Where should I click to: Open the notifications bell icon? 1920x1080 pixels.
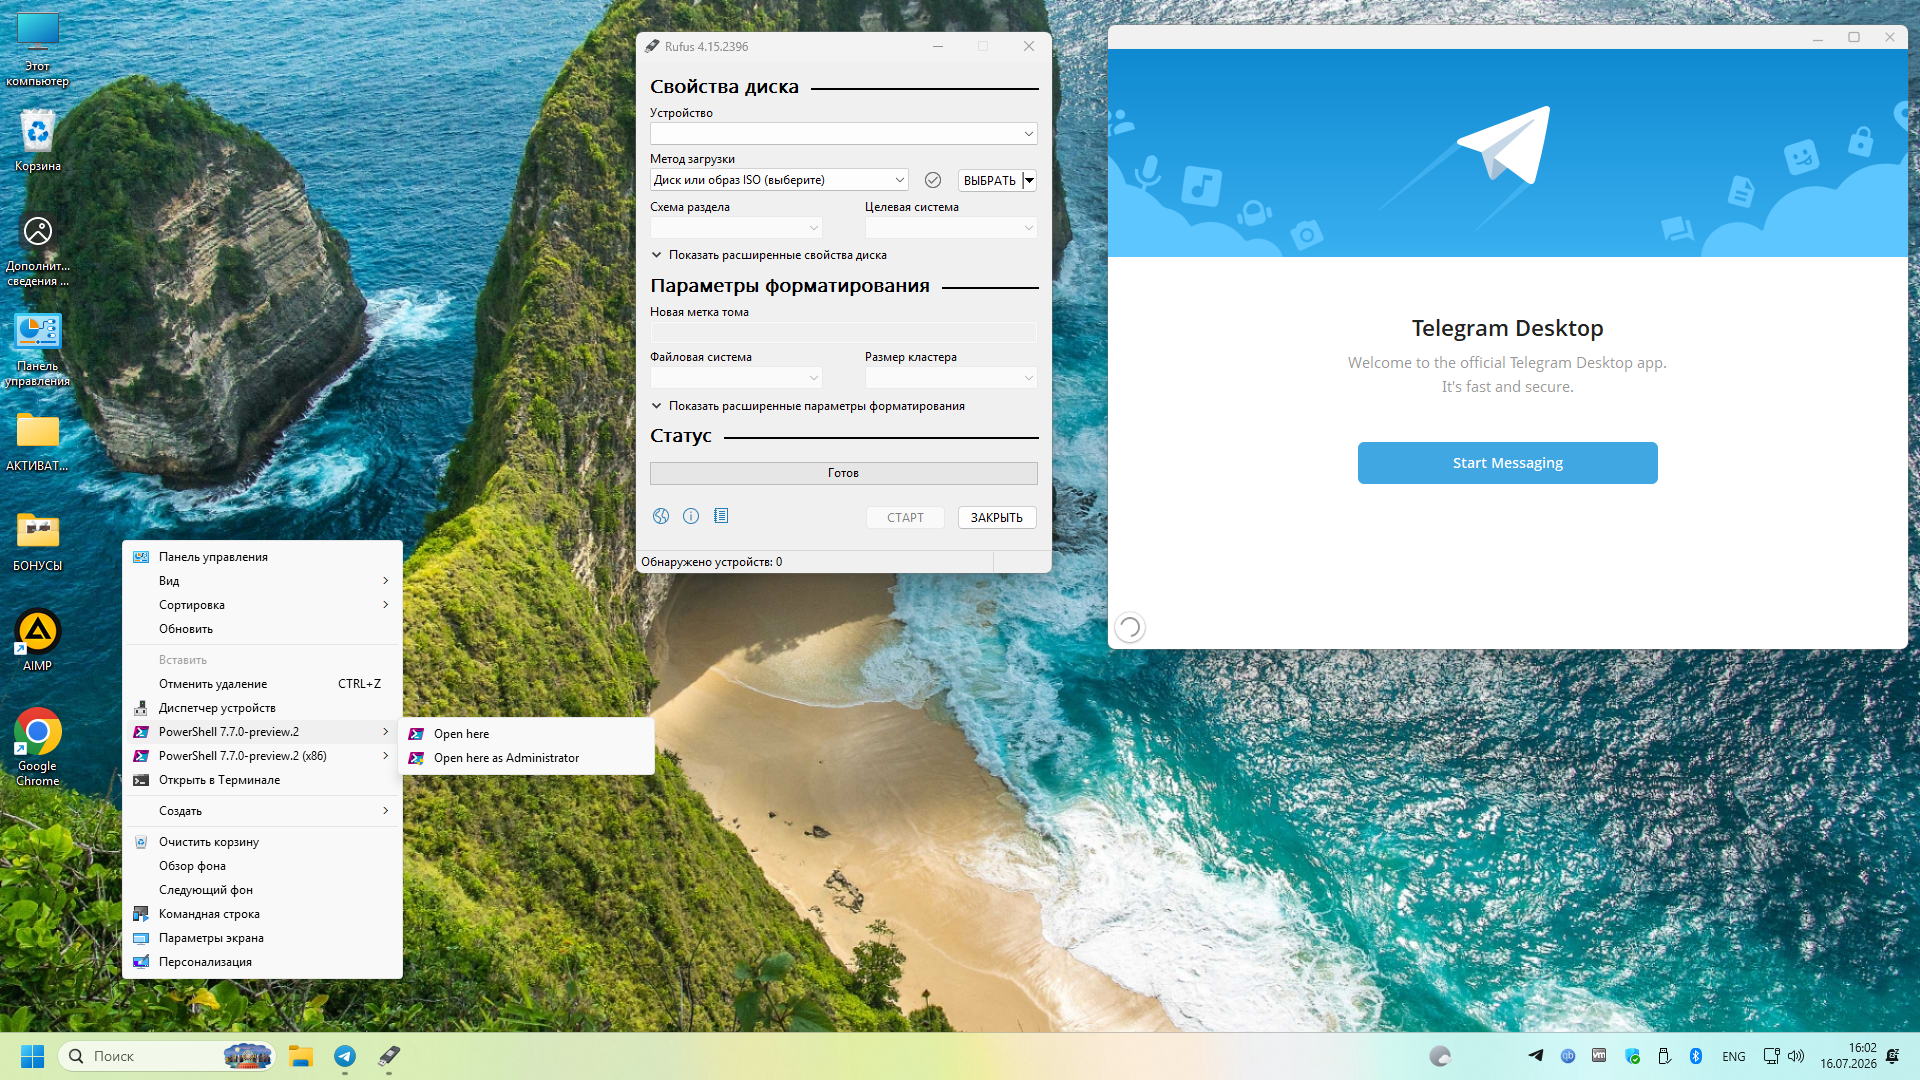click(x=1892, y=1056)
